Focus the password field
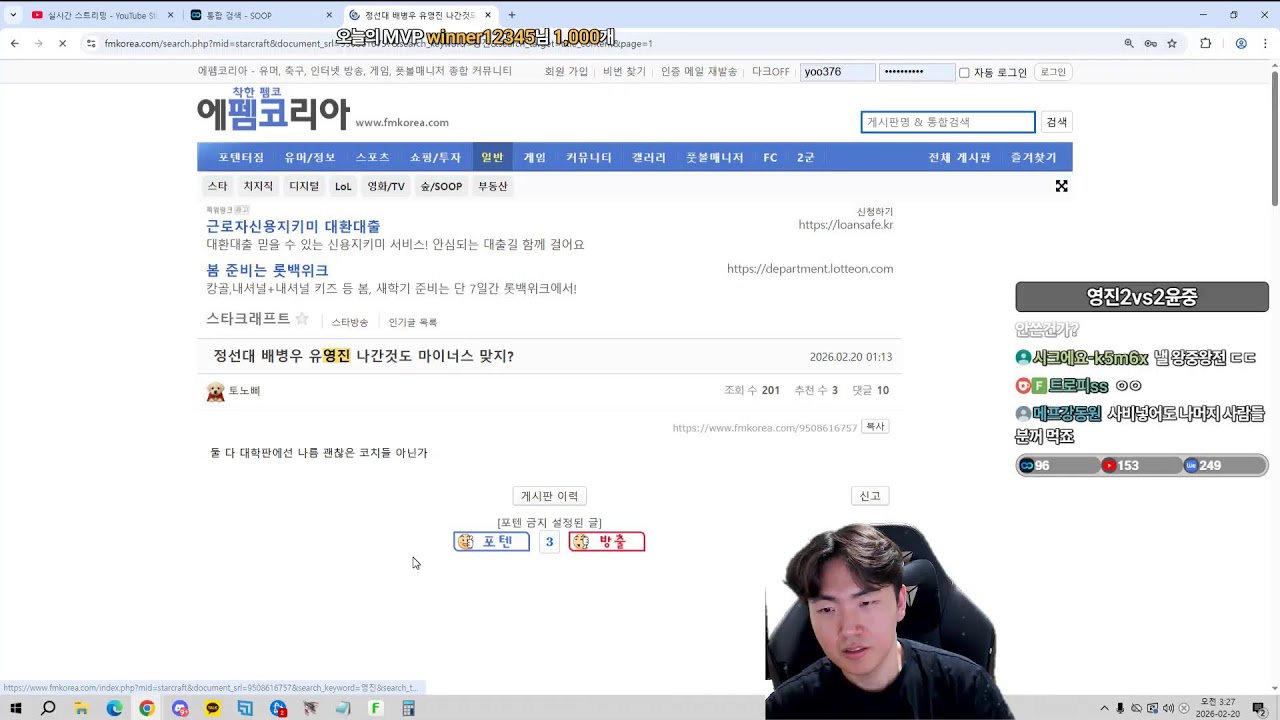Viewport: 1280px width, 720px height. [917, 72]
